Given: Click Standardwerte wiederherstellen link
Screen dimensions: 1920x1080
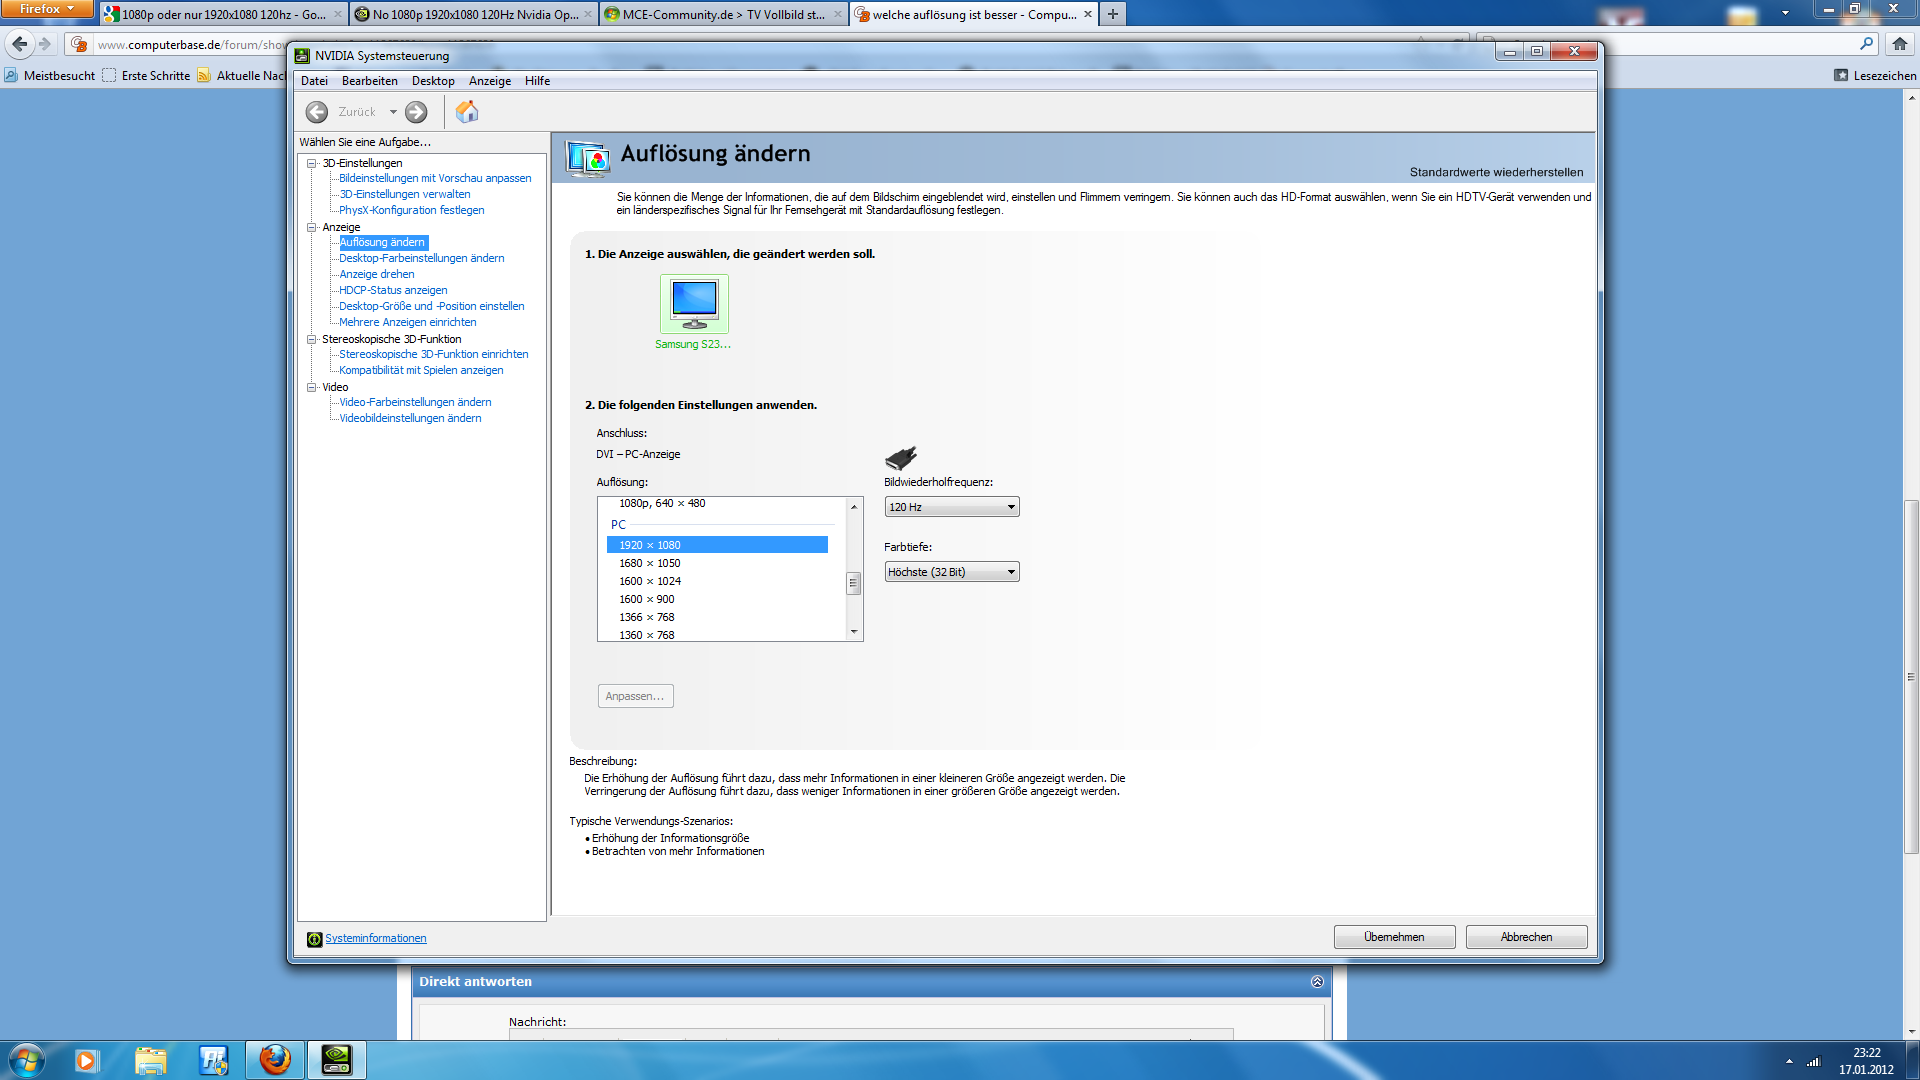Looking at the screenshot, I should [1496, 172].
